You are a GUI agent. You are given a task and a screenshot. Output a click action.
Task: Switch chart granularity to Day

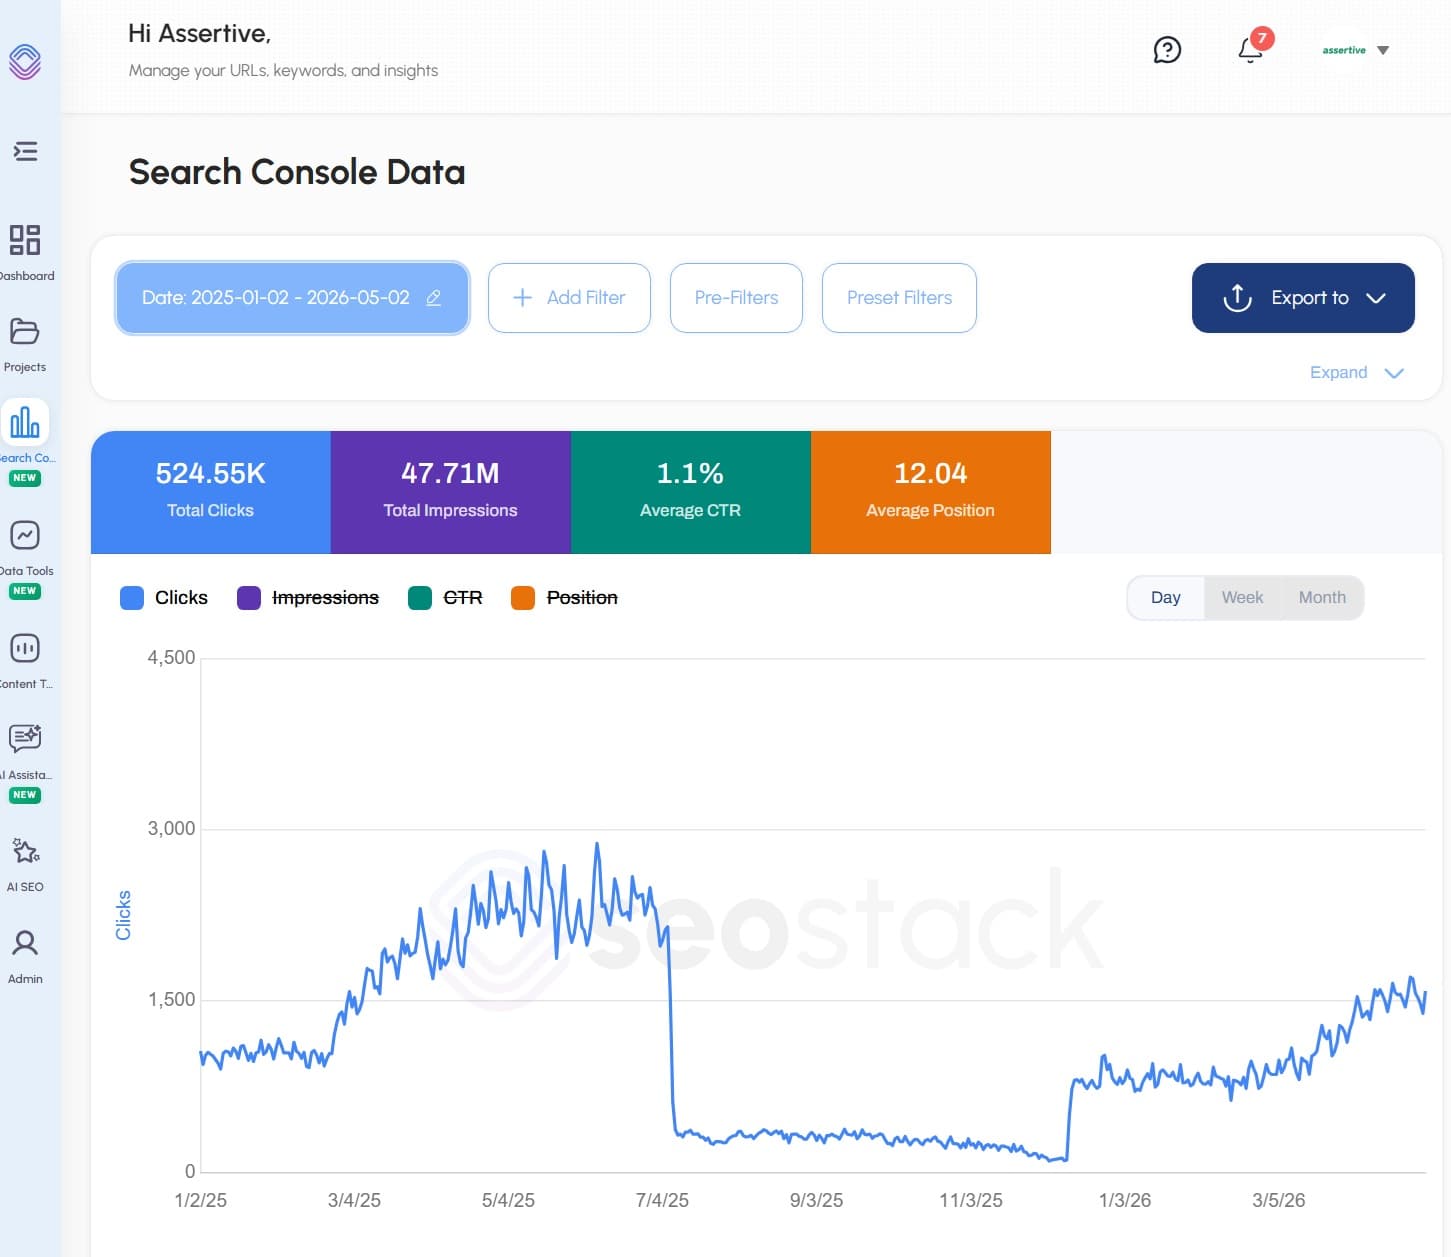tap(1166, 598)
